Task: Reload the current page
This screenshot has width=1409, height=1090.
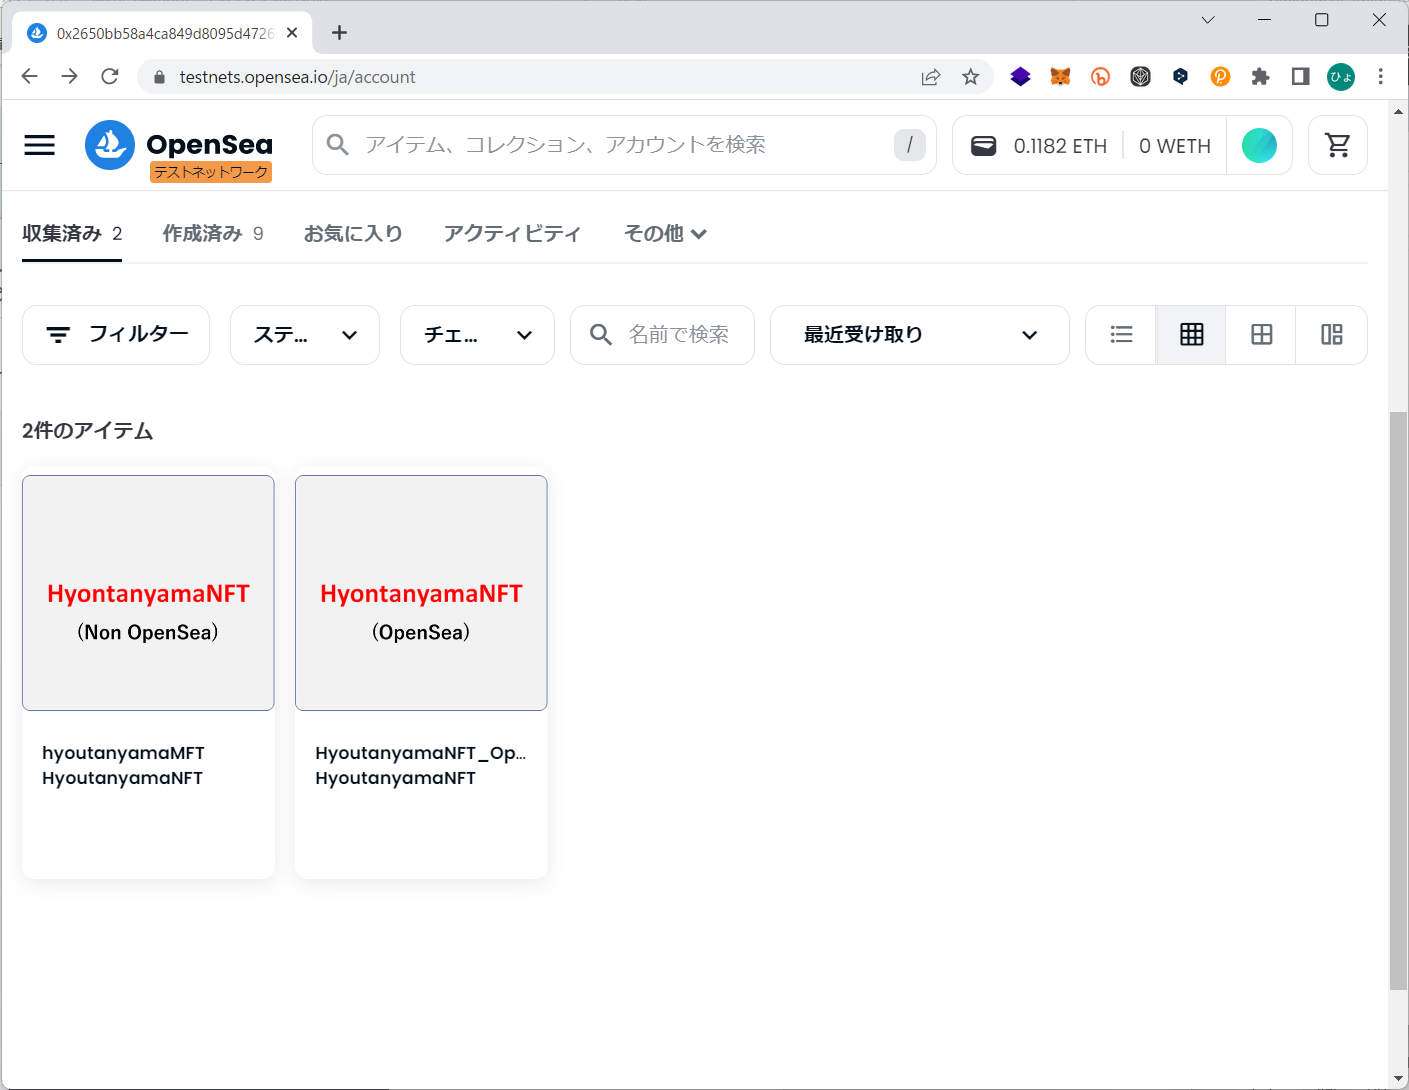Action: (x=110, y=77)
